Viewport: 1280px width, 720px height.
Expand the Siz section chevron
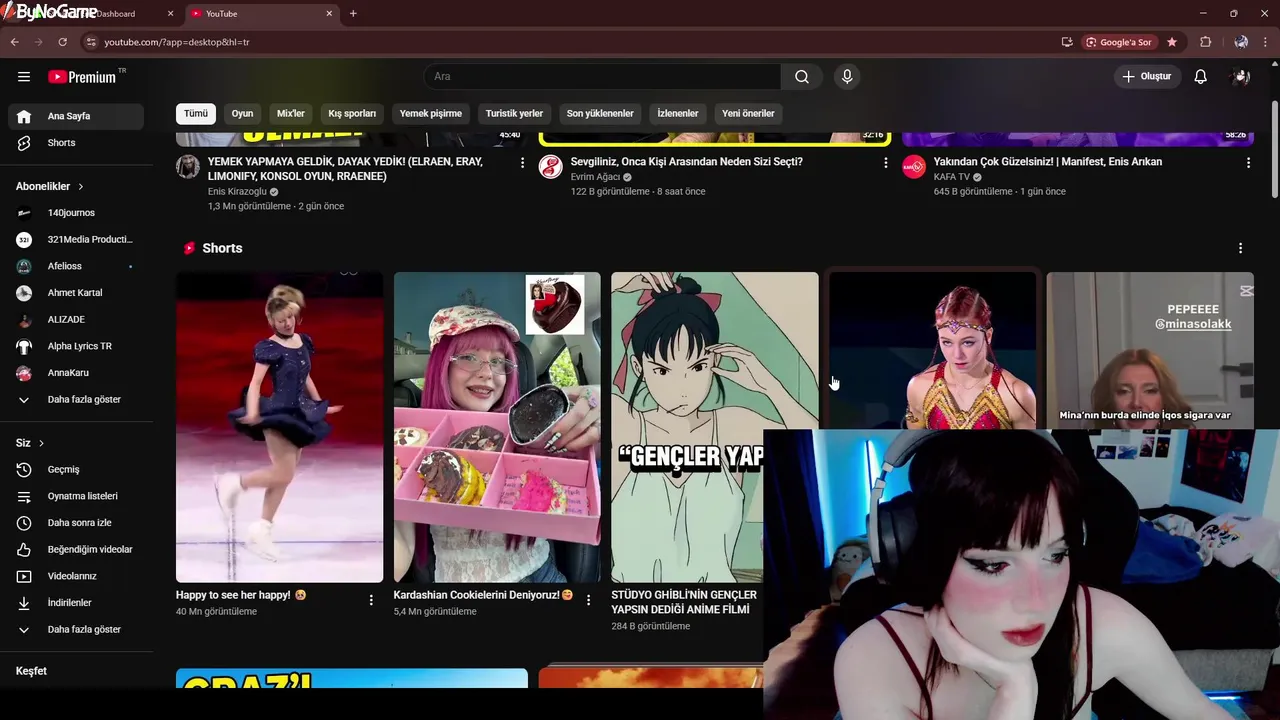click(41, 443)
